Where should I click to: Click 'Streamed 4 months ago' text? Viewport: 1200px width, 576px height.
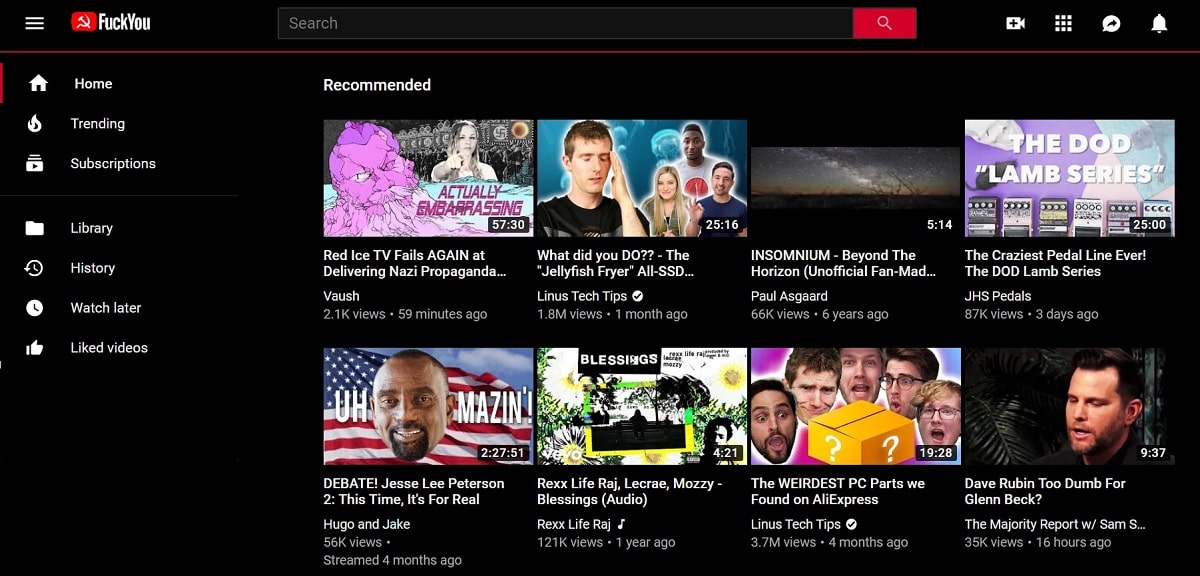click(393, 560)
